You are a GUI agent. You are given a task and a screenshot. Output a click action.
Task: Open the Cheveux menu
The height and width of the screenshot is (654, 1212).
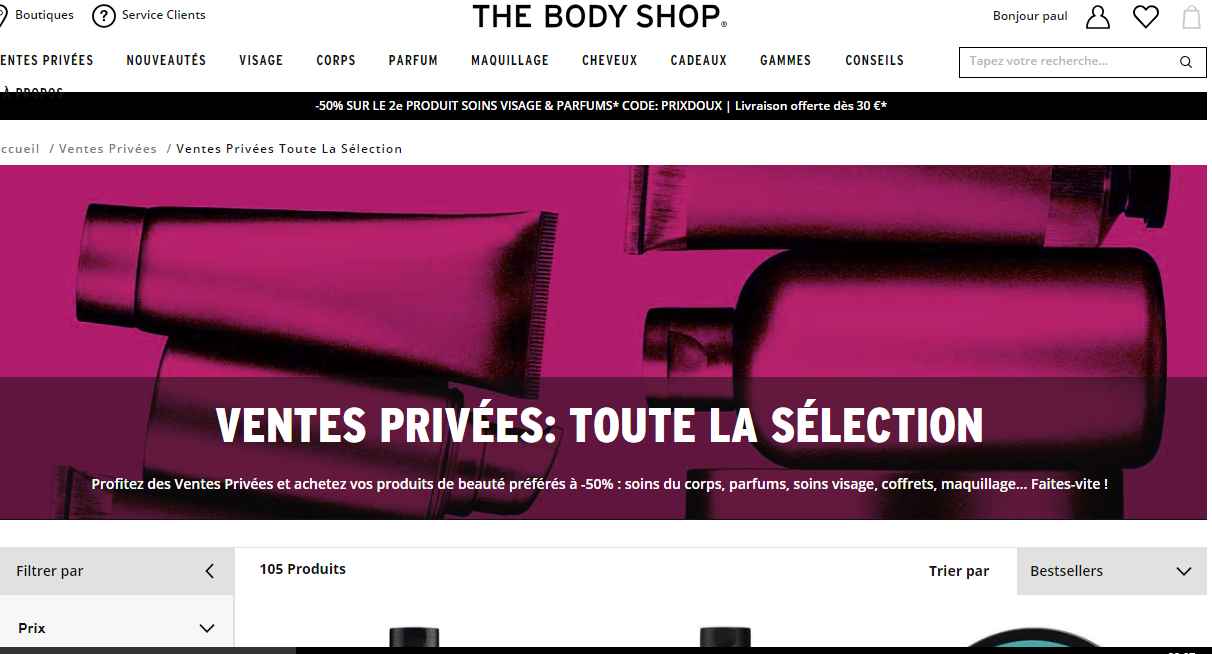pyautogui.click(x=610, y=60)
